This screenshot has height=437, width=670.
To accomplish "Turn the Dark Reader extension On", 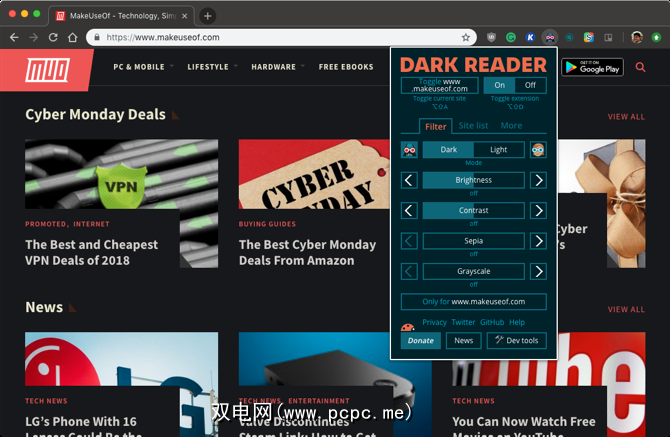I will pyautogui.click(x=499, y=85).
